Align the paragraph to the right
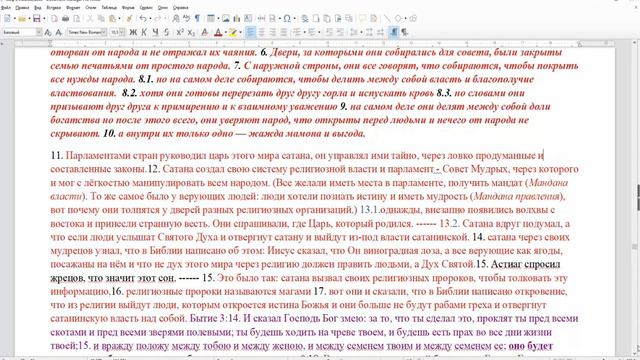This screenshot has height=360, width=640. click(273, 32)
